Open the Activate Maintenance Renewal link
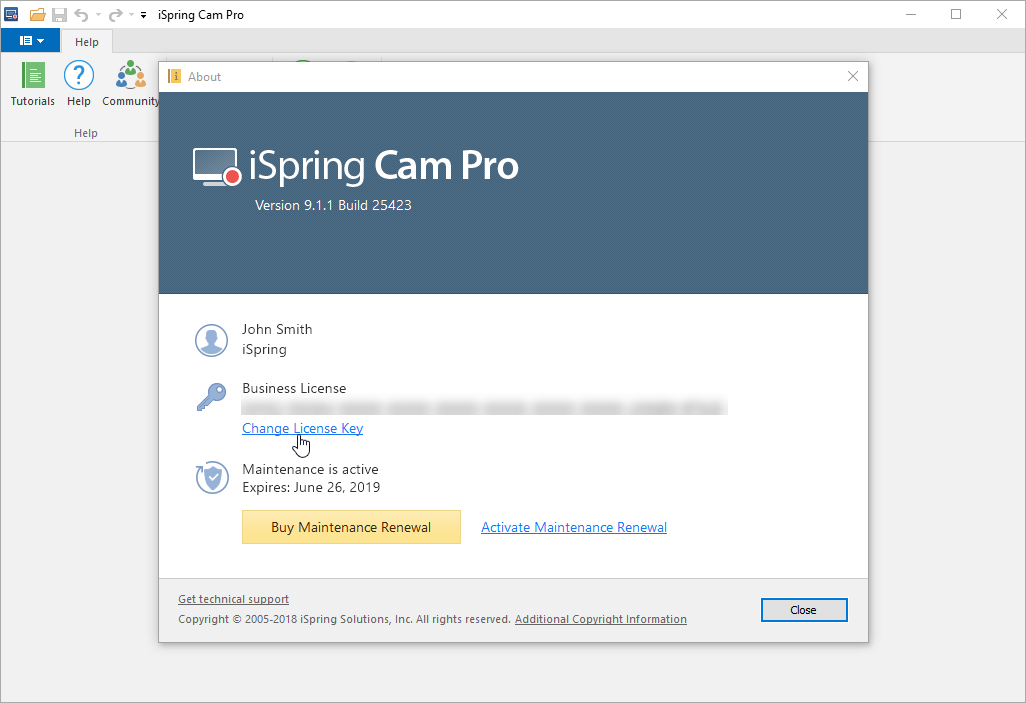 pyautogui.click(x=573, y=527)
